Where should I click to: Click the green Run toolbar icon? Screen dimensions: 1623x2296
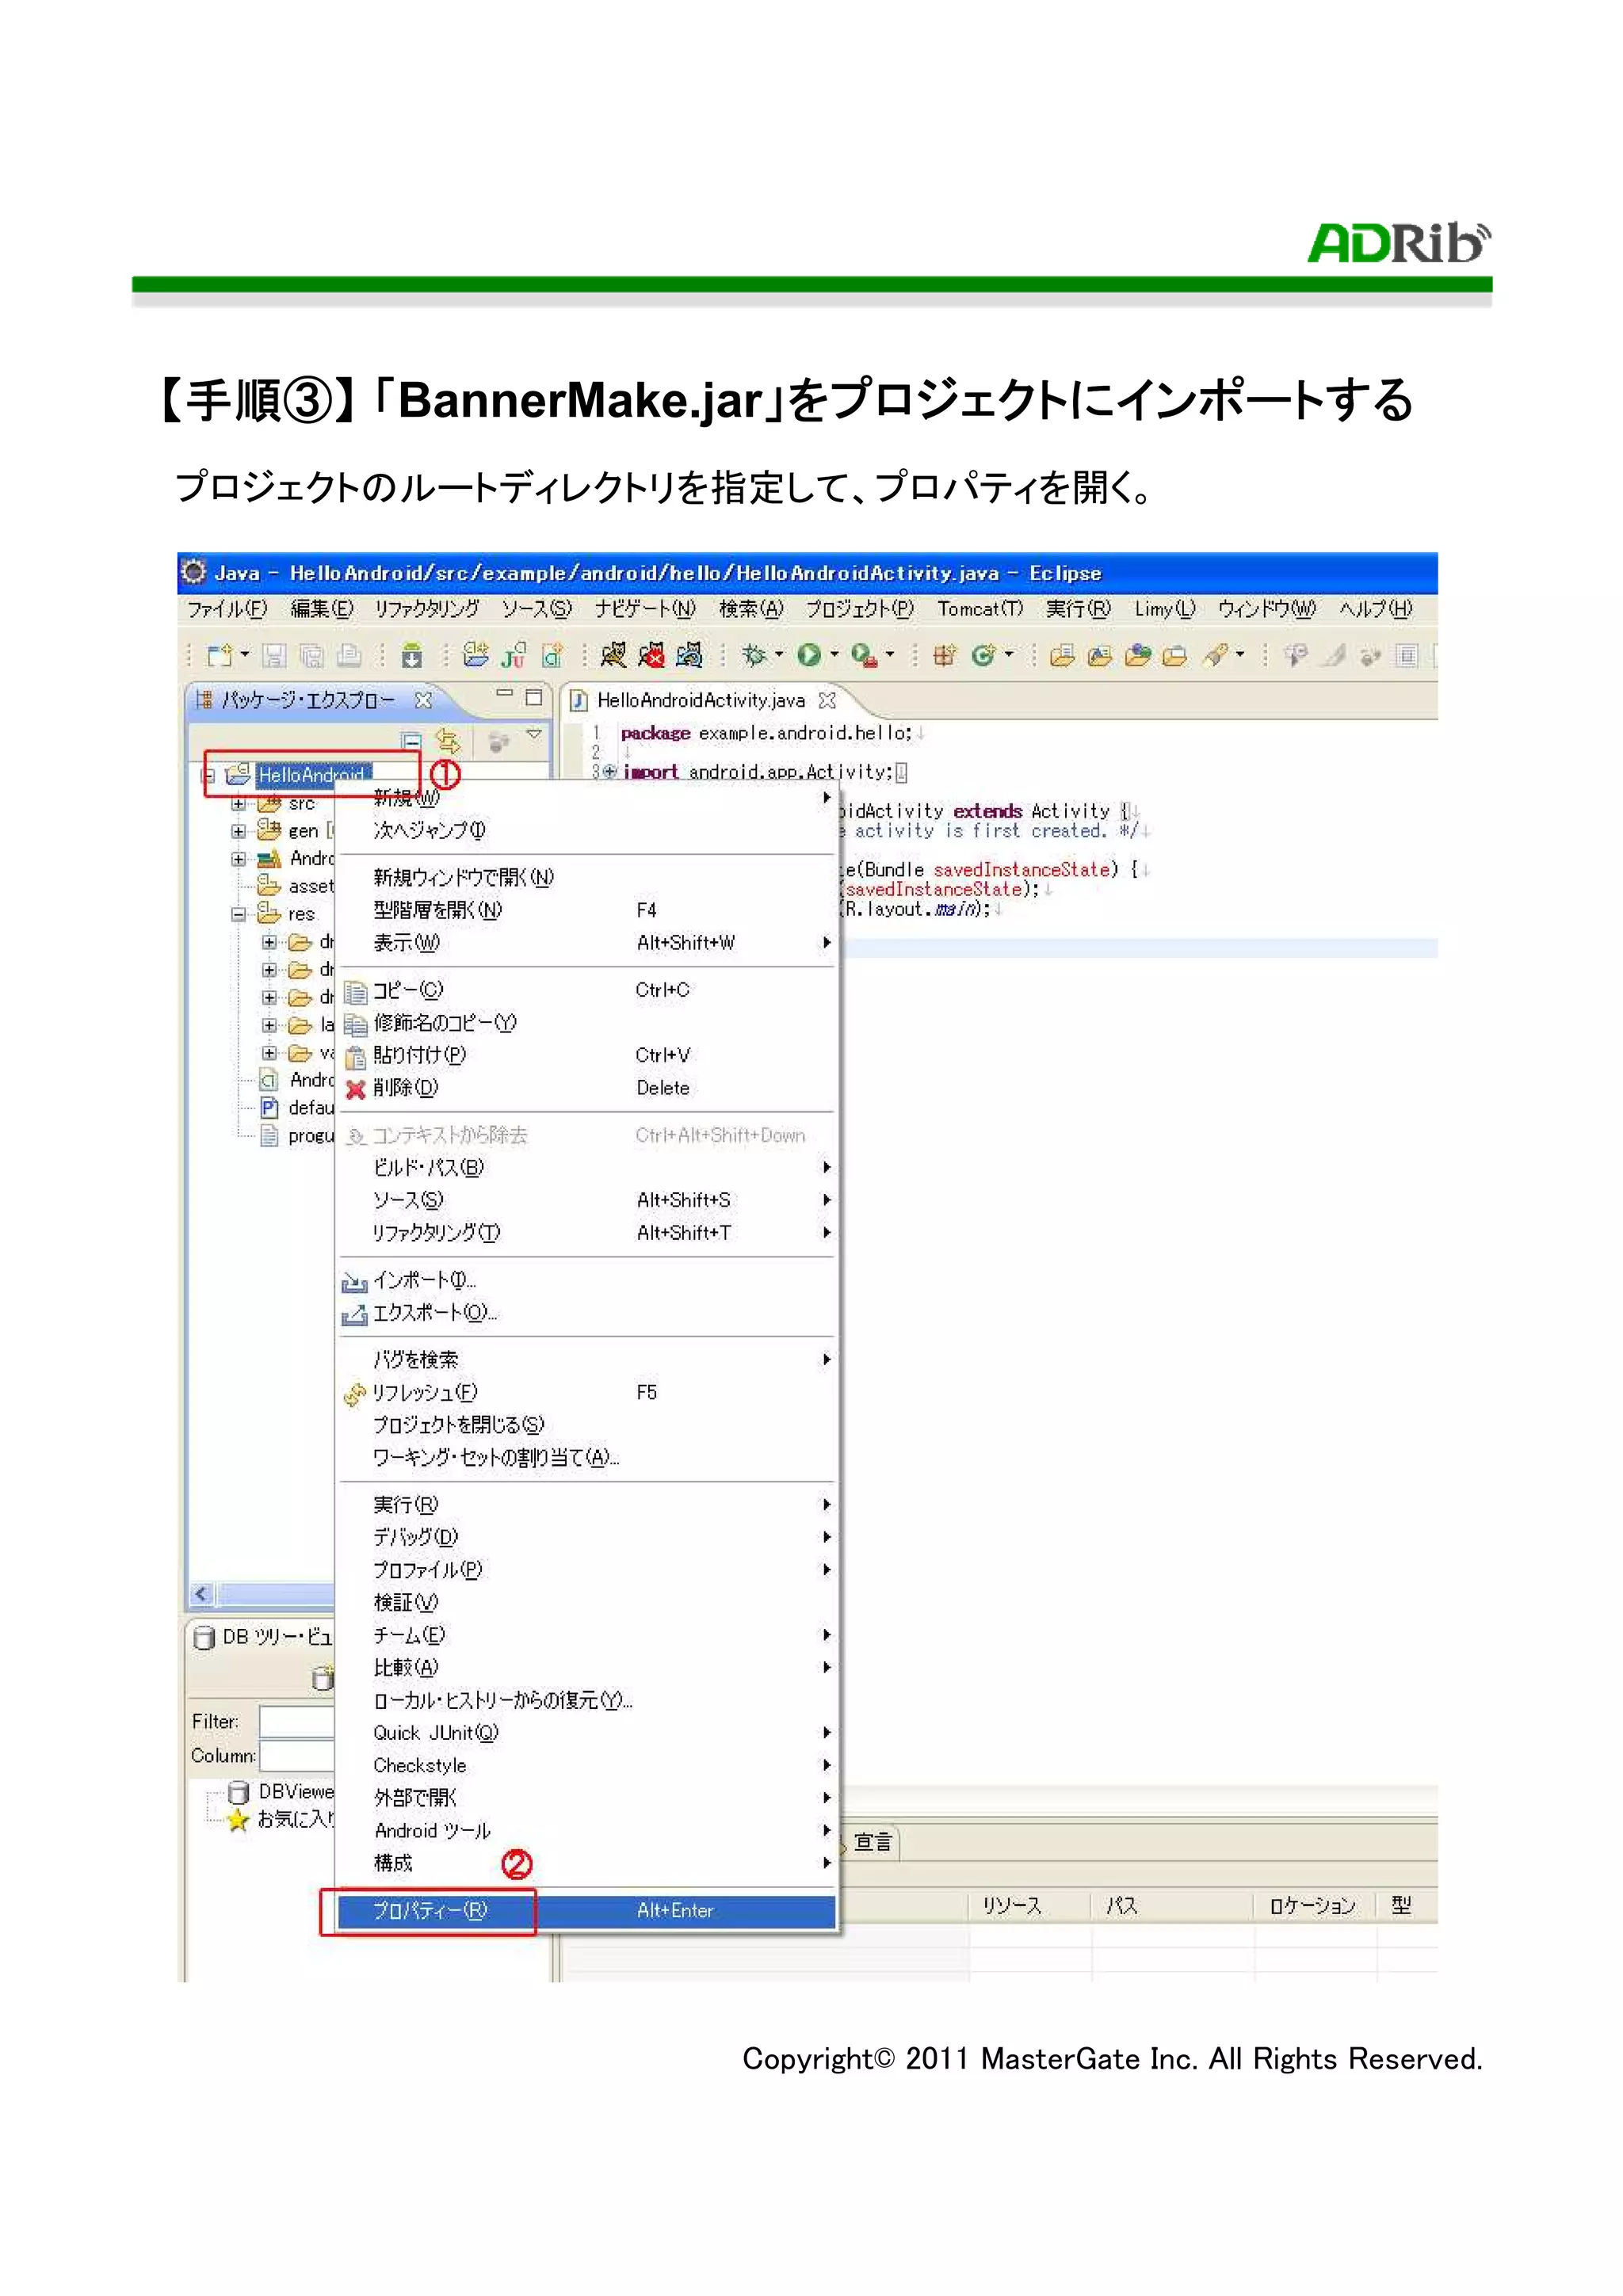(x=809, y=656)
